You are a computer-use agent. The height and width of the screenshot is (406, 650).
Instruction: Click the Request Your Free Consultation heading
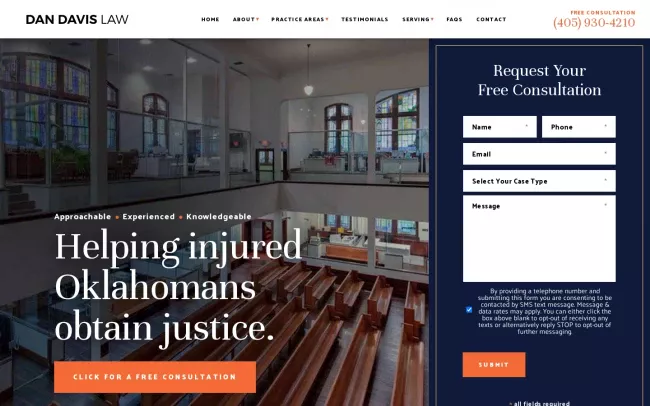539,80
